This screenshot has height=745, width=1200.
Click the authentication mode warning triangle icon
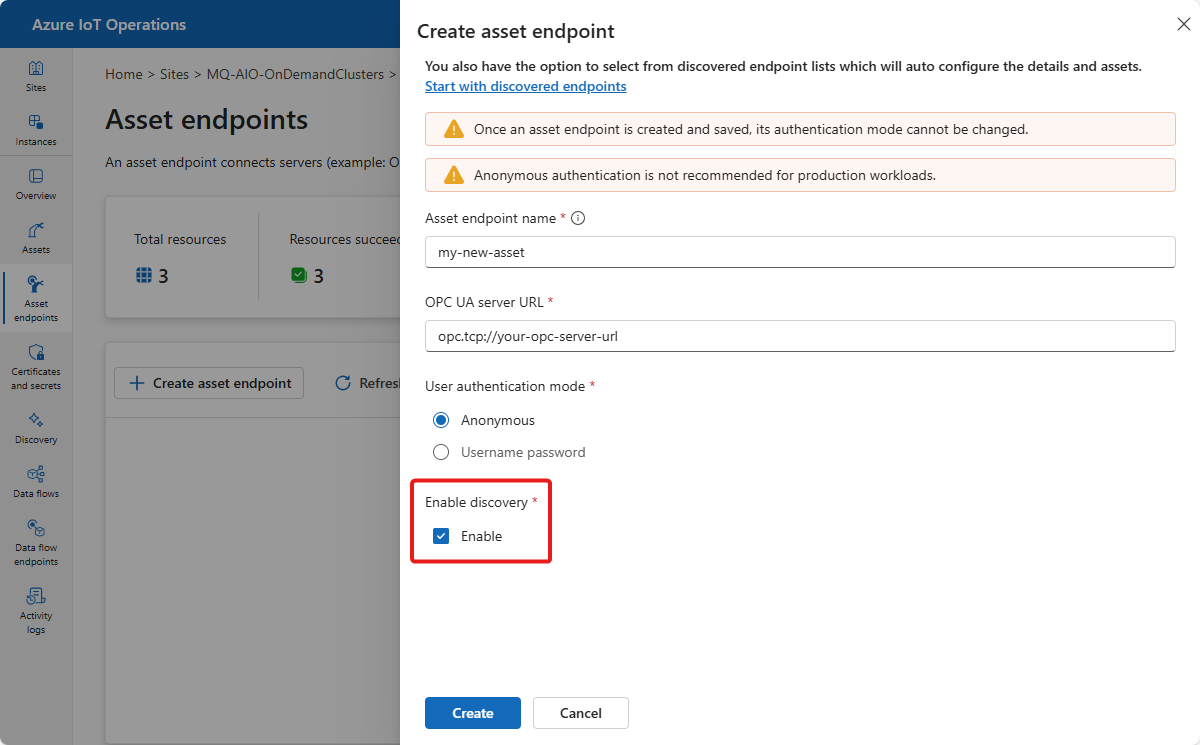(x=454, y=129)
